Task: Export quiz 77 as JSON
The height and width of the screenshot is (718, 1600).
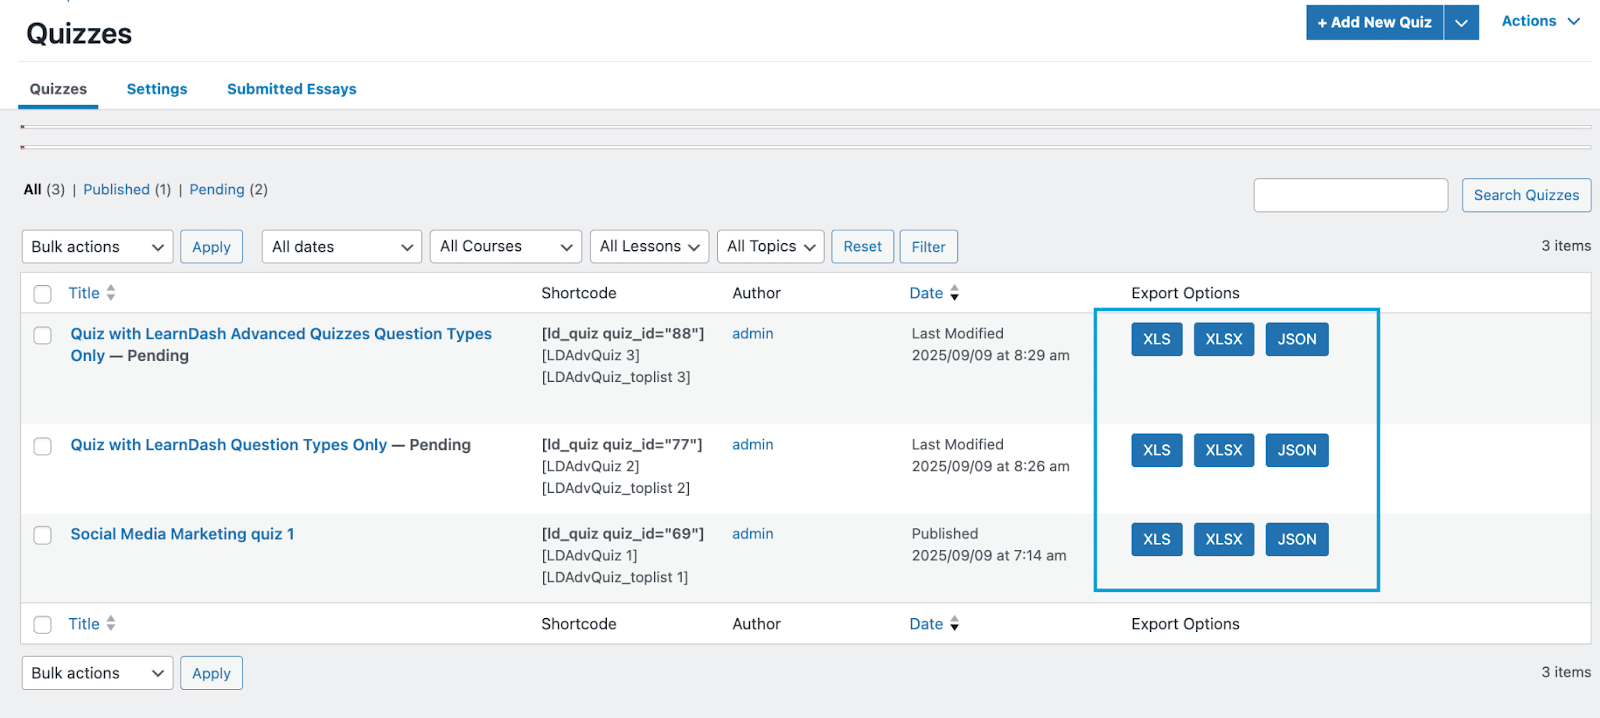Action: (x=1297, y=450)
